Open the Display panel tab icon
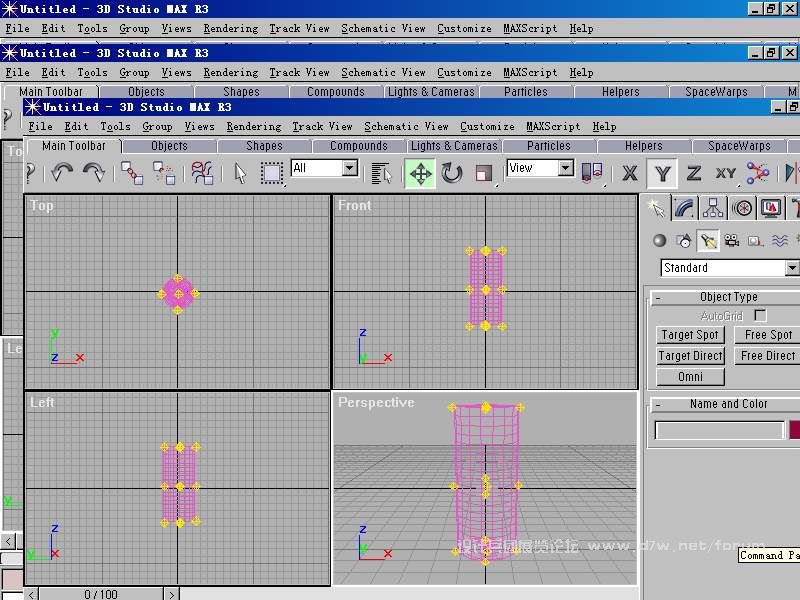Image resolution: width=800 pixels, height=600 pixels. [771, 208]
